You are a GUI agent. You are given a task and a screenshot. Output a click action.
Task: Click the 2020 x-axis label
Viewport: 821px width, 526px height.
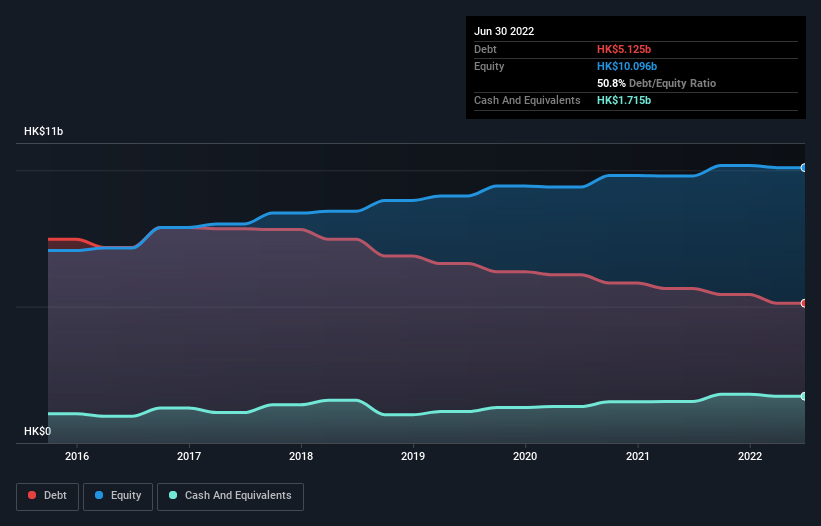click(525, 456)
